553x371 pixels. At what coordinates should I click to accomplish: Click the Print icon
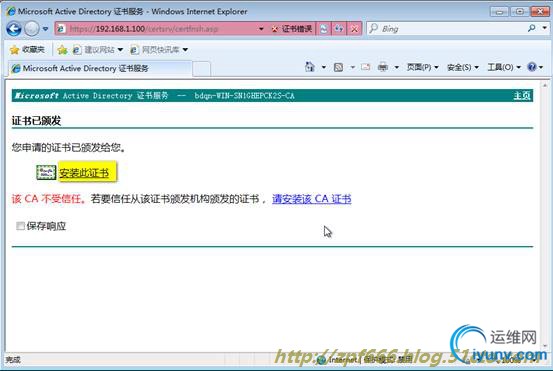pos(383,67)
